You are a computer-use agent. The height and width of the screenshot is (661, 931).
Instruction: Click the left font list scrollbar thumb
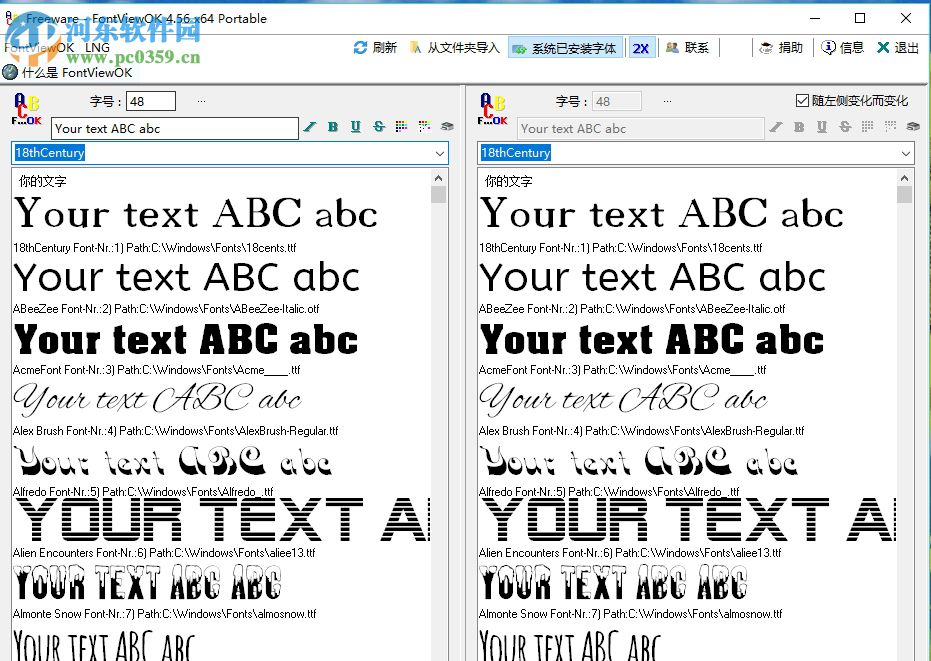tap(438, 194)
